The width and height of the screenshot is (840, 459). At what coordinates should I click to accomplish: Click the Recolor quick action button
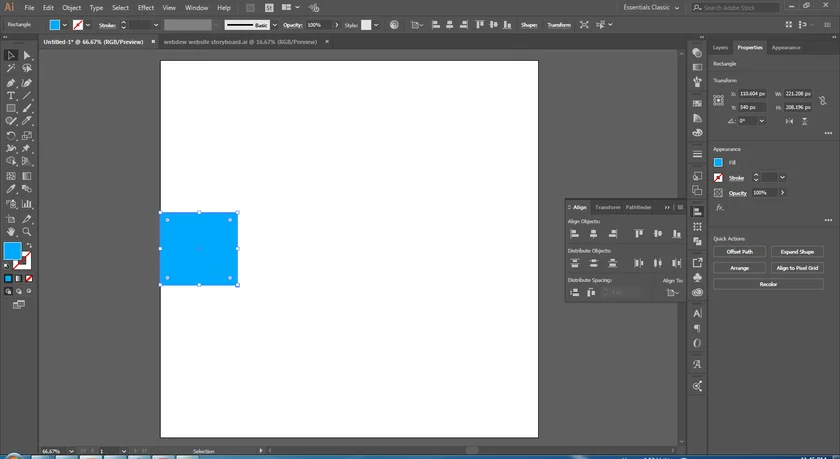(x=768, y=284)
